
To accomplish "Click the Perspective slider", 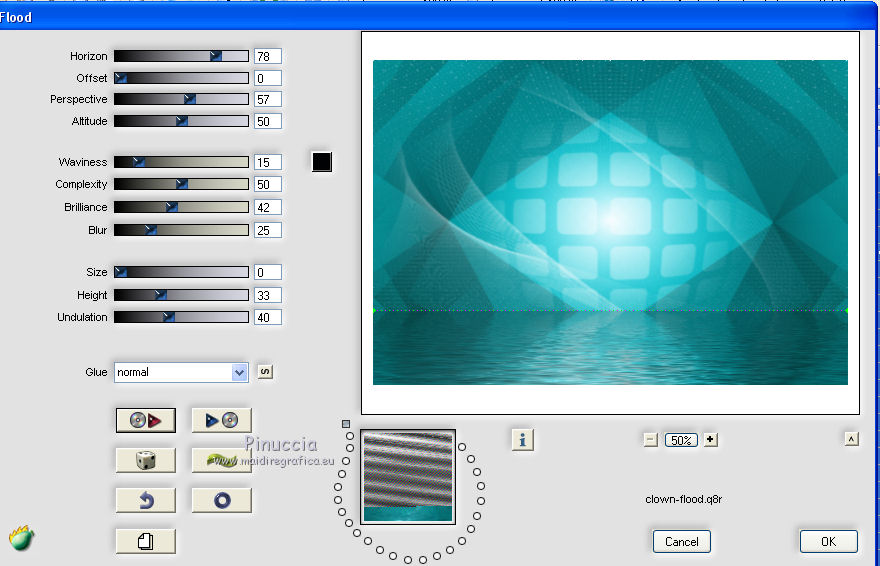I will pos(181,99).
